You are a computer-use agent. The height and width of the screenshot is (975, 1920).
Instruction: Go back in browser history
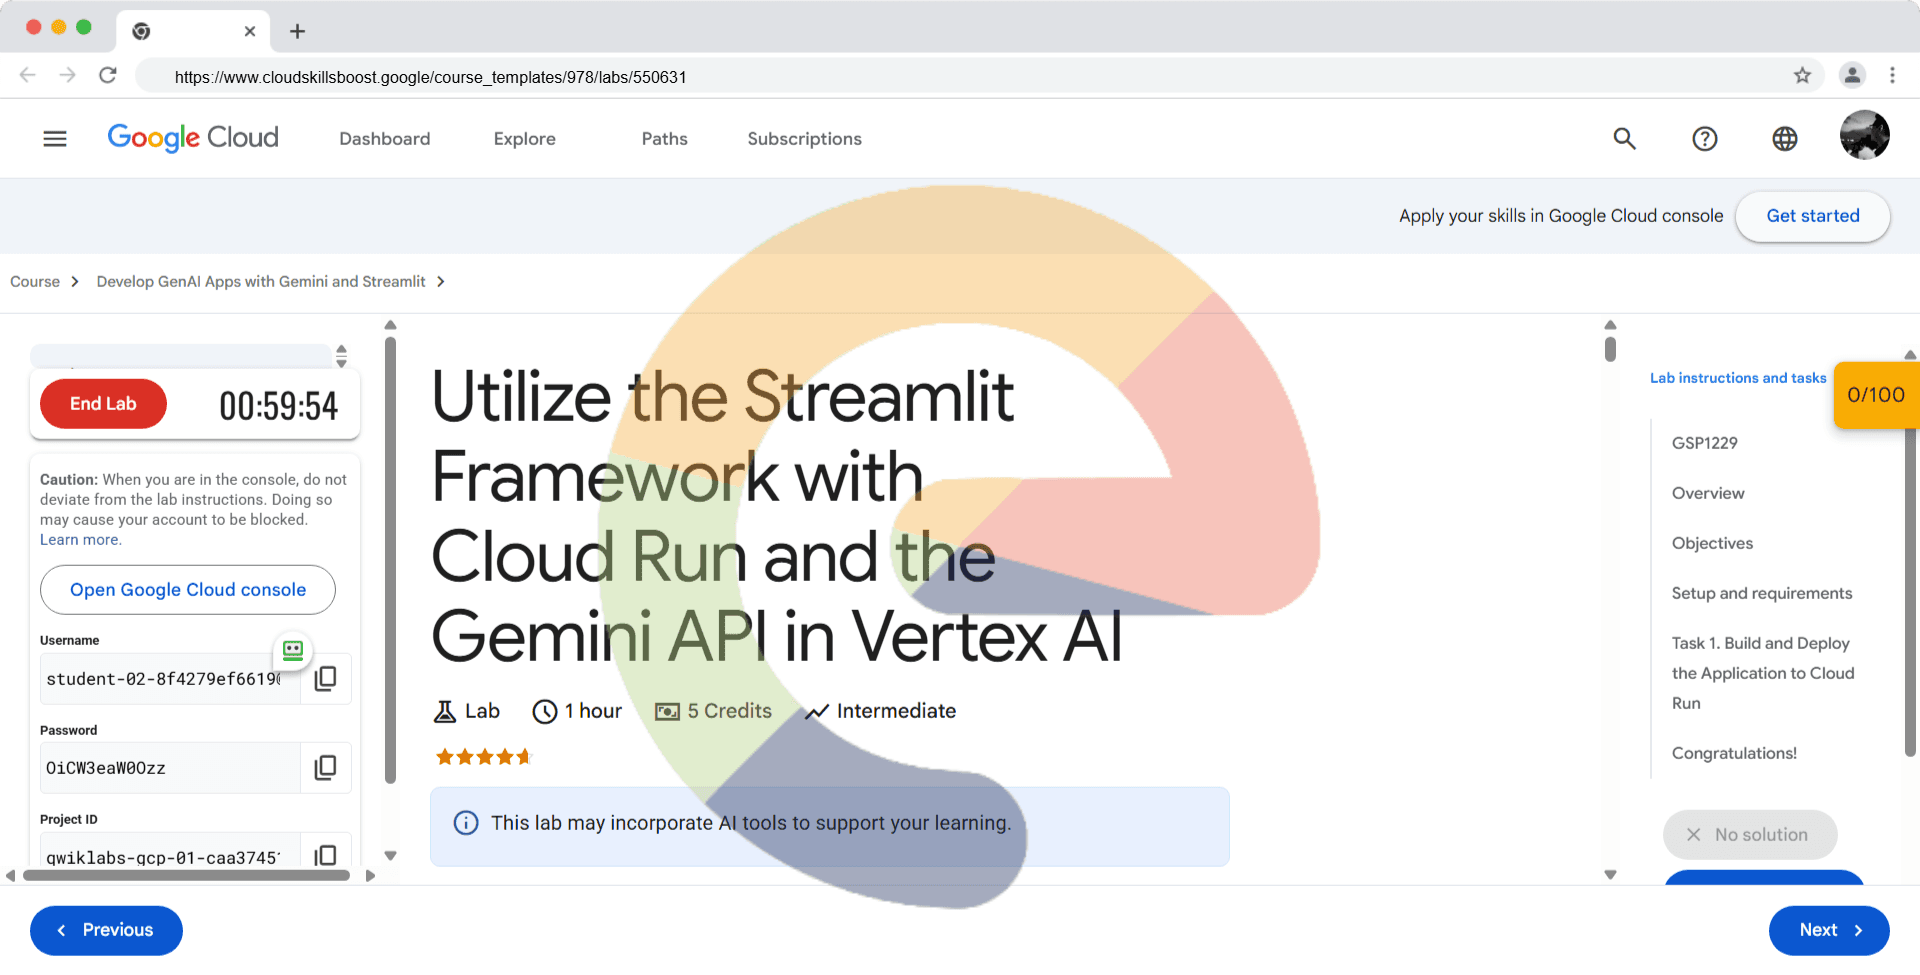tap(28, 75)
